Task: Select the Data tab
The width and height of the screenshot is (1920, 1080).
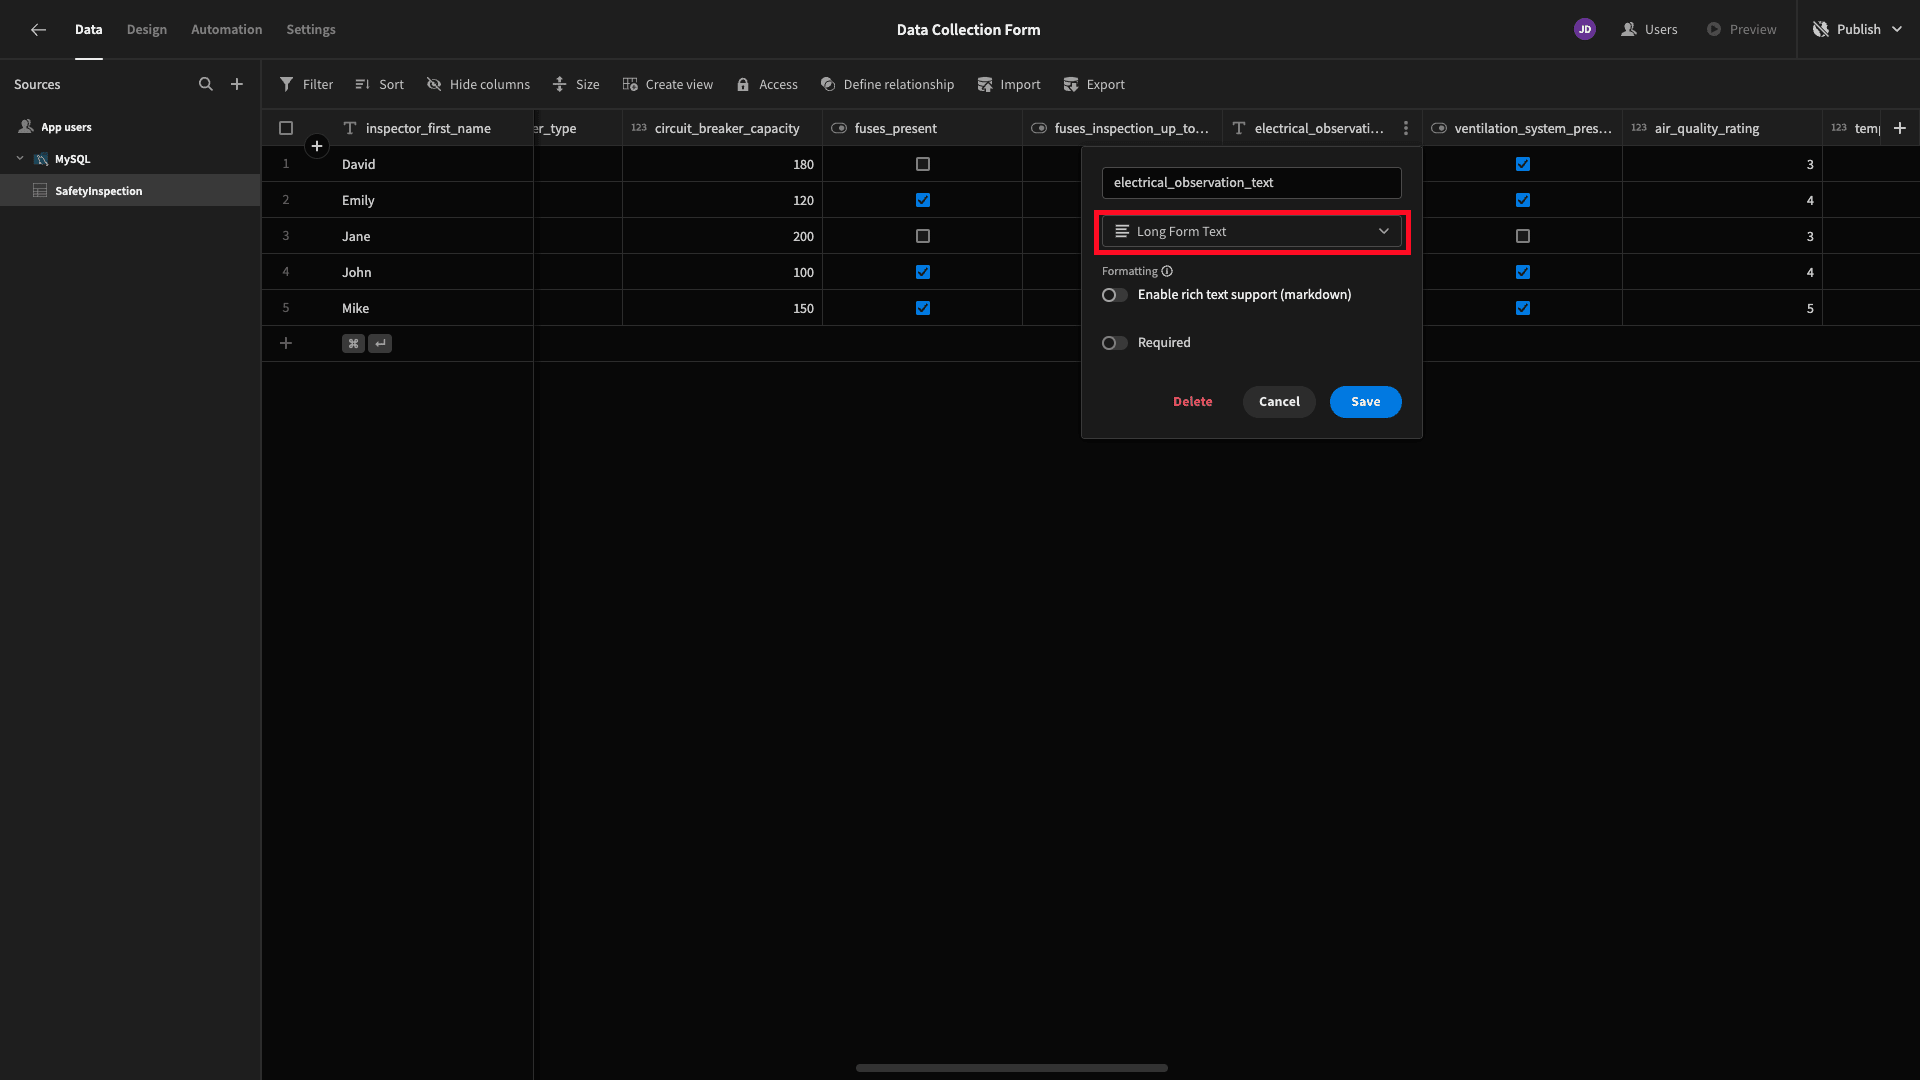Action: click(x=89, y=30)
